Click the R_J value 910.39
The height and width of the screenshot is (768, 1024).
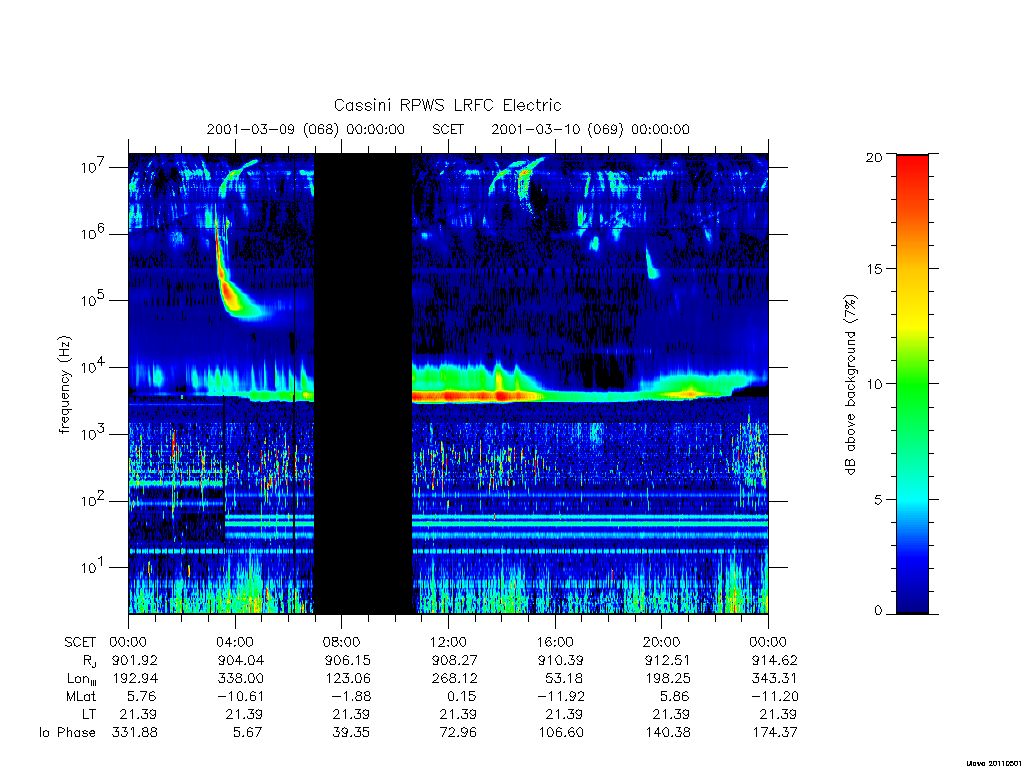coord(561,660)
